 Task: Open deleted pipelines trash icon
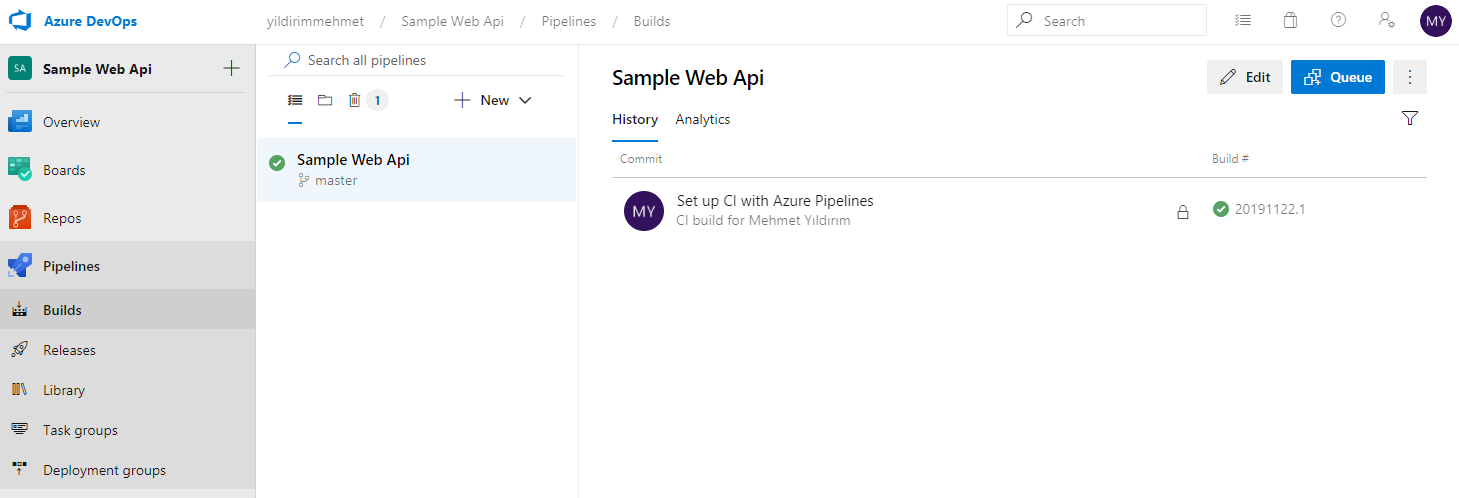[354, 100]
